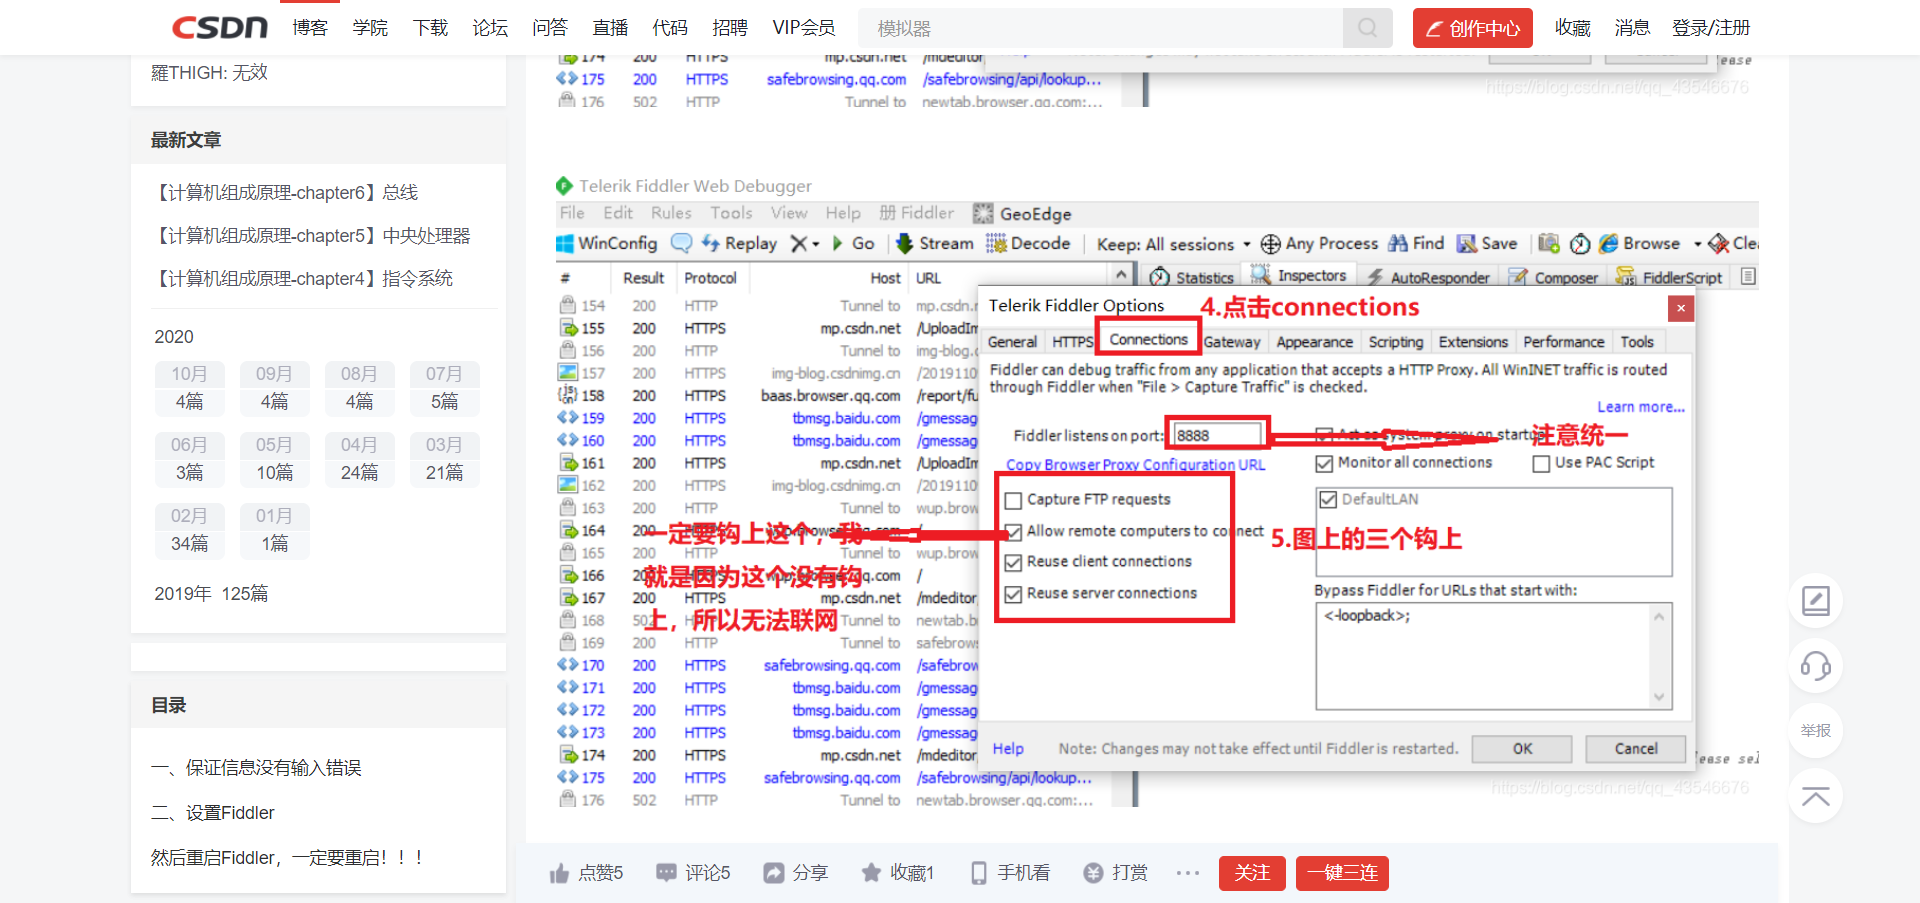Open the Fiddler Rules menu
This screenshot has width=1920, height=903.
pos(671,213)
